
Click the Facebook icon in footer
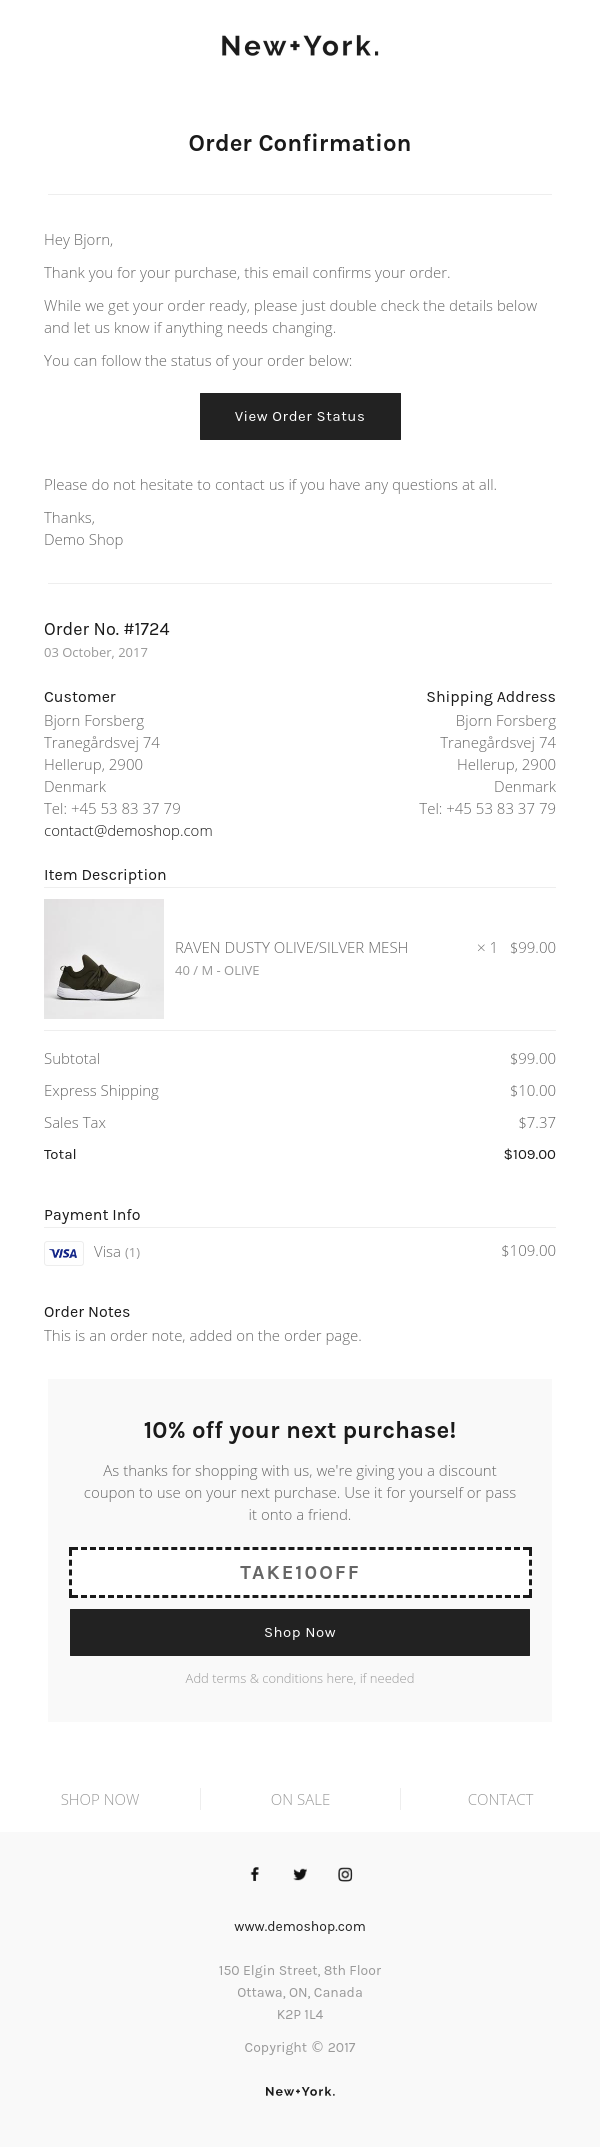(255, 1874)
